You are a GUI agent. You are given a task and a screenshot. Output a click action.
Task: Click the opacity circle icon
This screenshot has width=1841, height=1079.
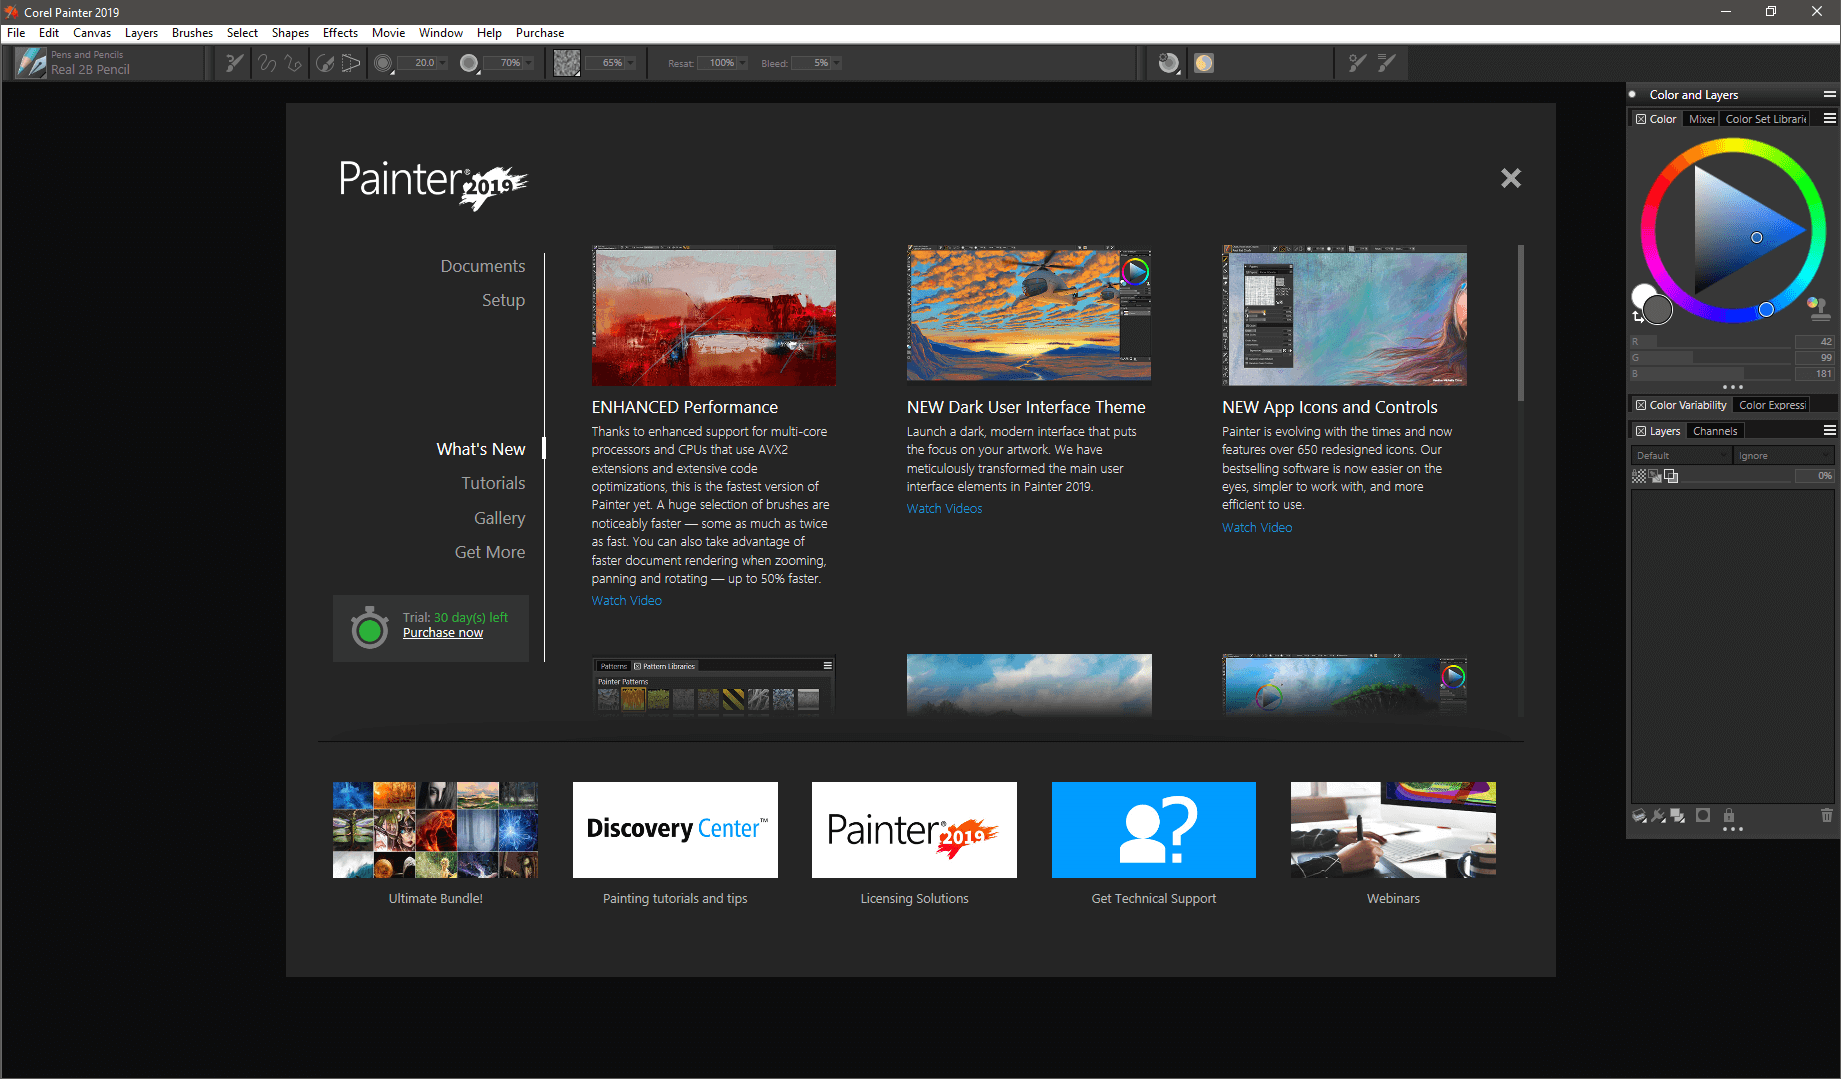click(469, 63)
